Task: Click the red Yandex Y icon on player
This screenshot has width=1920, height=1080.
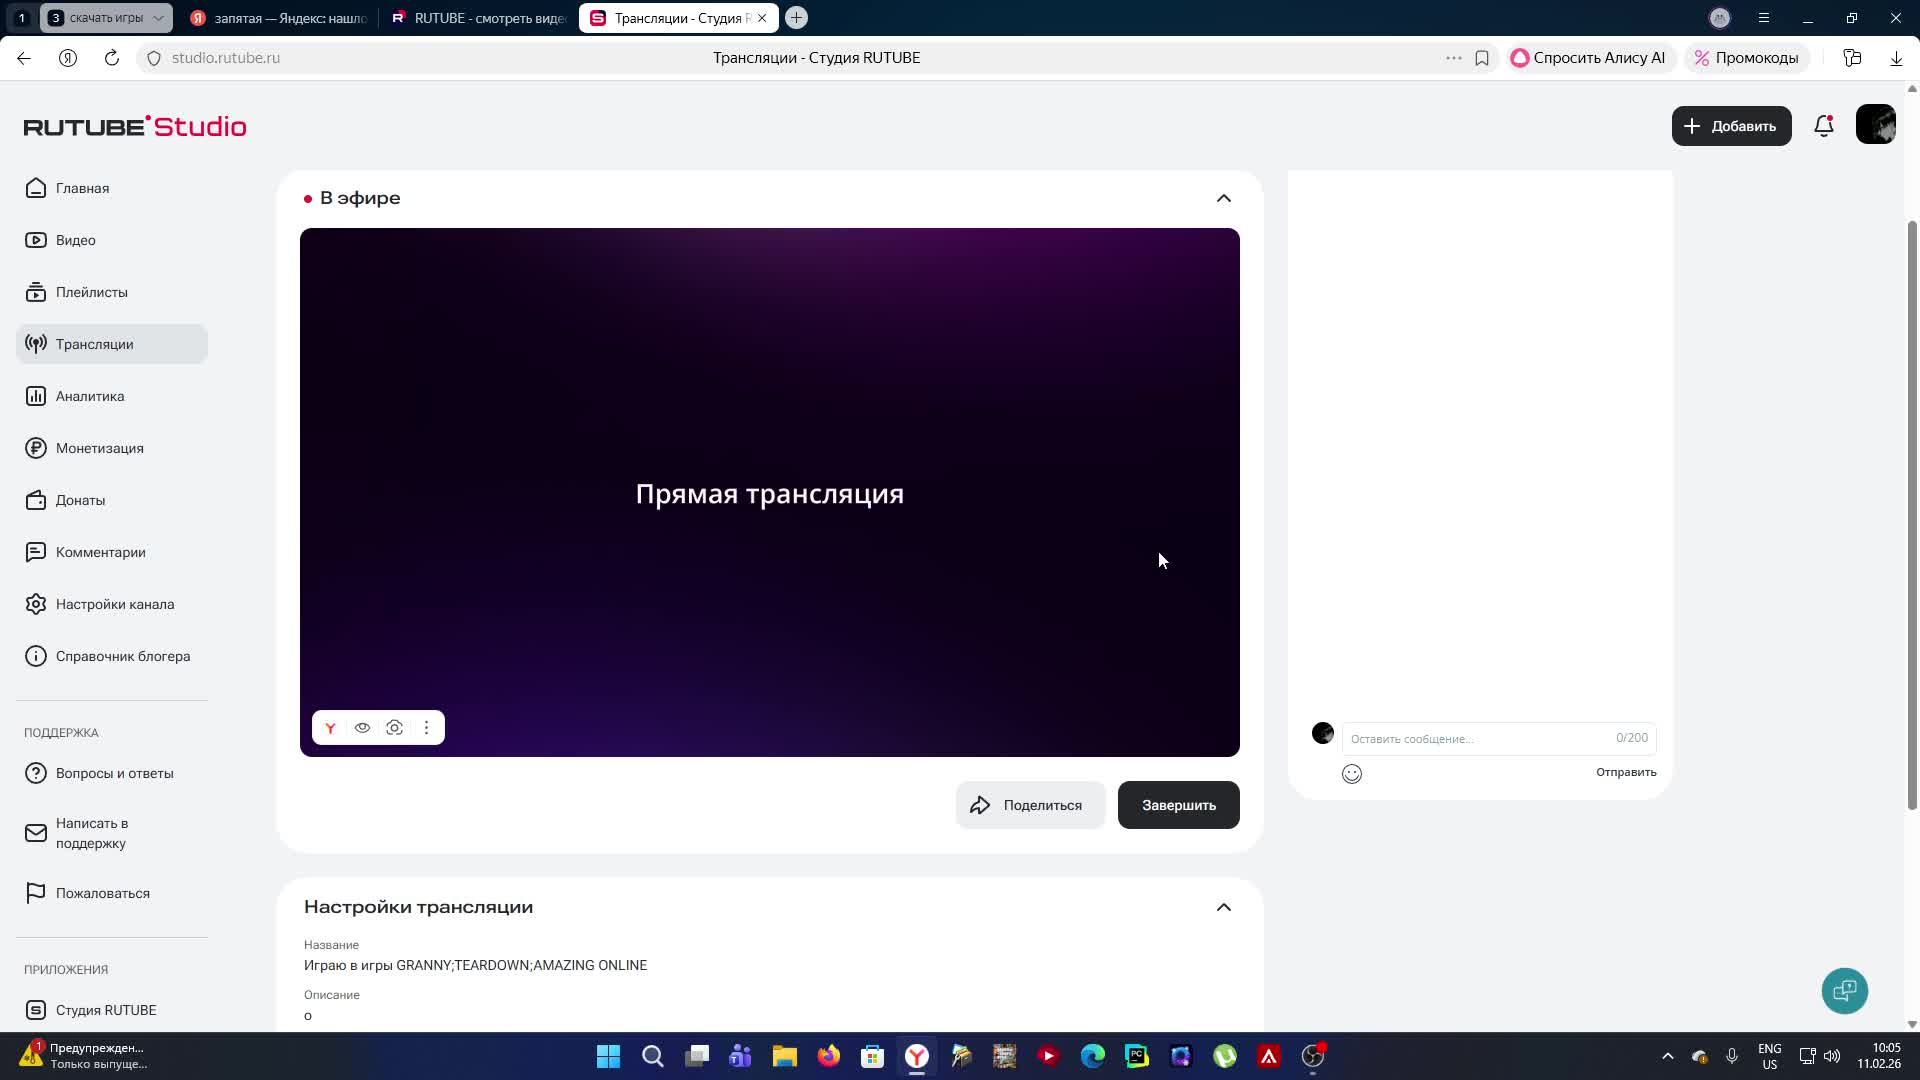Action: pos(330,728)
